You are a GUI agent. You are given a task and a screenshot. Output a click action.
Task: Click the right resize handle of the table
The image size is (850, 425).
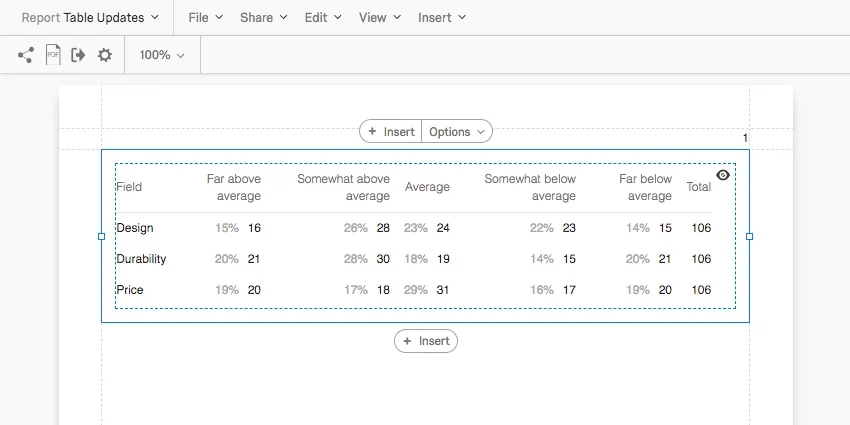tap(750, 237)
